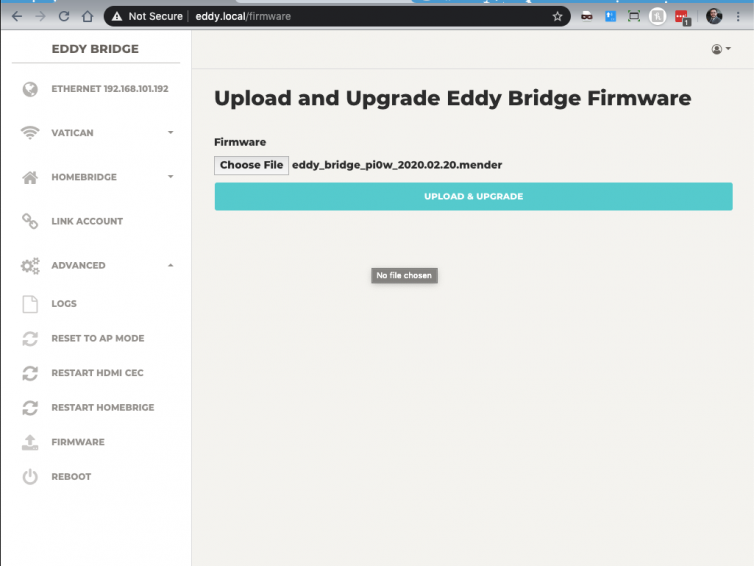Click the Choose File button
The width and height of the screenshot is (754, 566).
pos(251,165)
